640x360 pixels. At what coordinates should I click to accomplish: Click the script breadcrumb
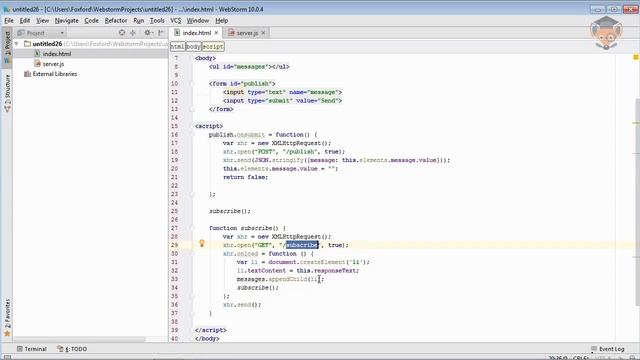coord(213,47)
